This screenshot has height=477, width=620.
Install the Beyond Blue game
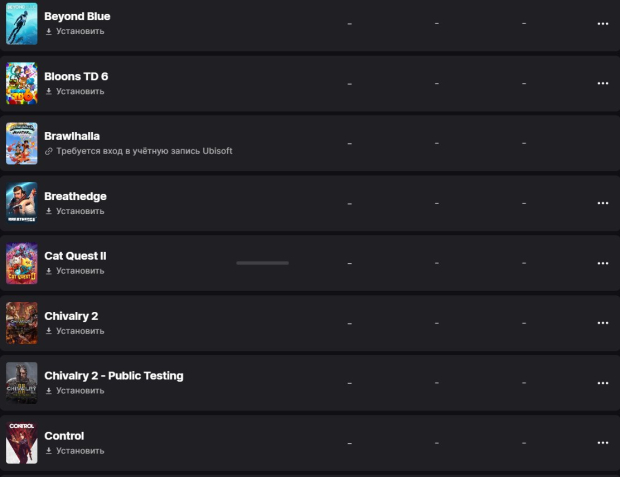pyautogui.click(x=75, y=31)
